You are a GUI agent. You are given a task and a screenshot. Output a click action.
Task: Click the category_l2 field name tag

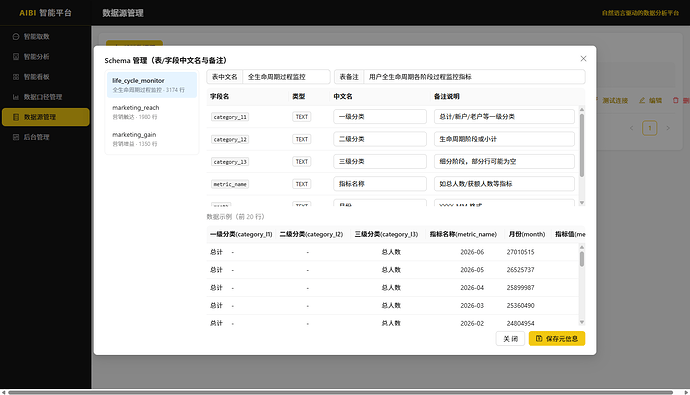pos(230,139)
